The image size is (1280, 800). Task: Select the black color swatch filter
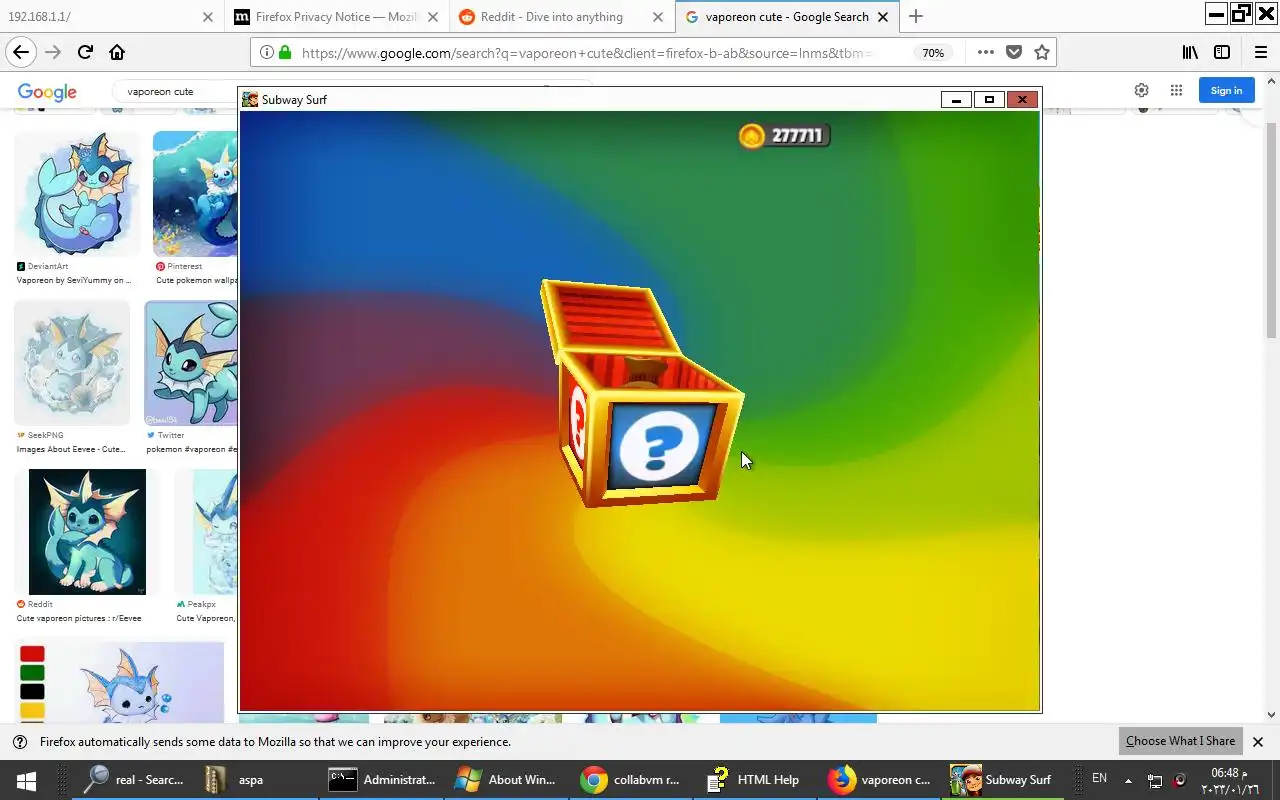(x=32, y=692)
